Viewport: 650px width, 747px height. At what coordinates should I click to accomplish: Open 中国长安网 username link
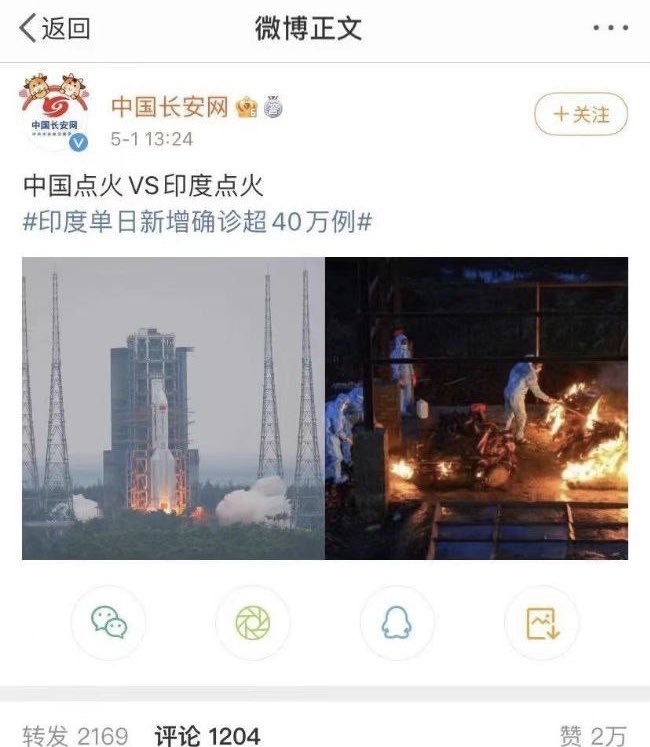(x=170, y=106)
